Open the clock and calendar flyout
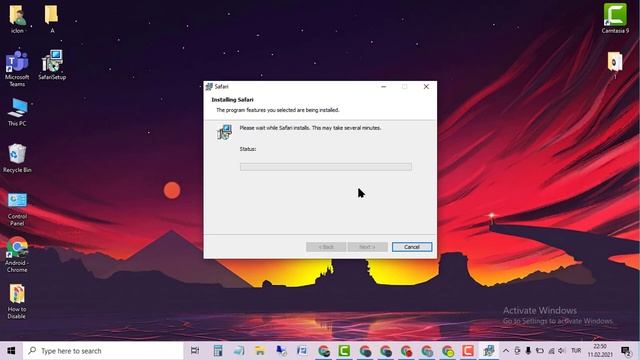The height and width of the screenshot is (360, 640). pyautogui.click(x=600, y=351)
